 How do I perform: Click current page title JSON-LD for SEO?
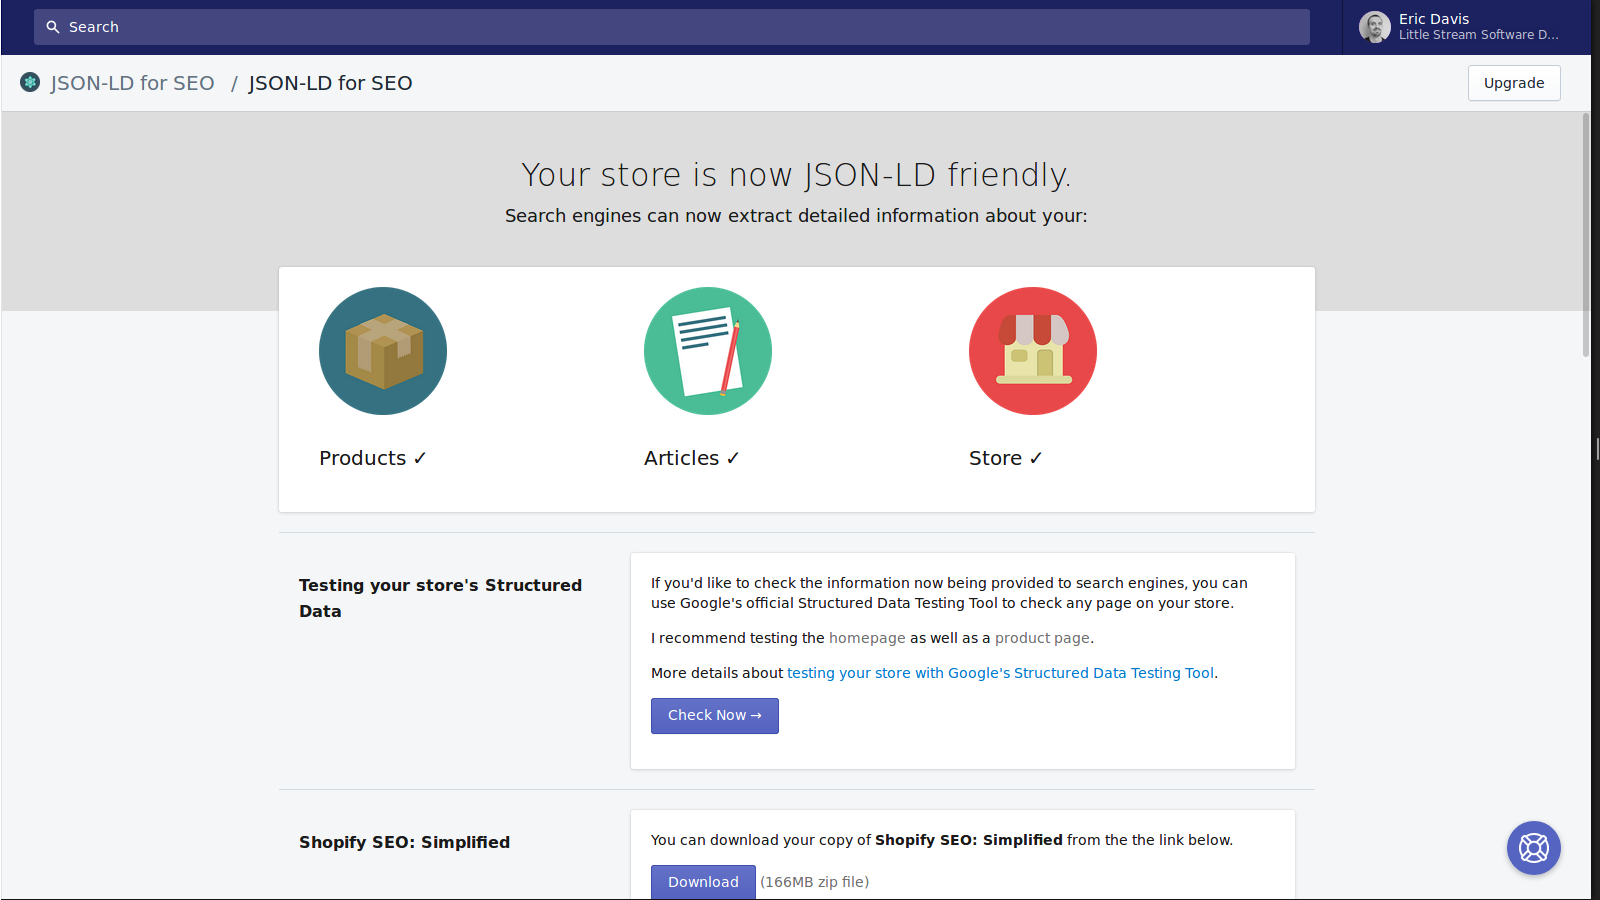pyautogui.click(x=330, y=83)
